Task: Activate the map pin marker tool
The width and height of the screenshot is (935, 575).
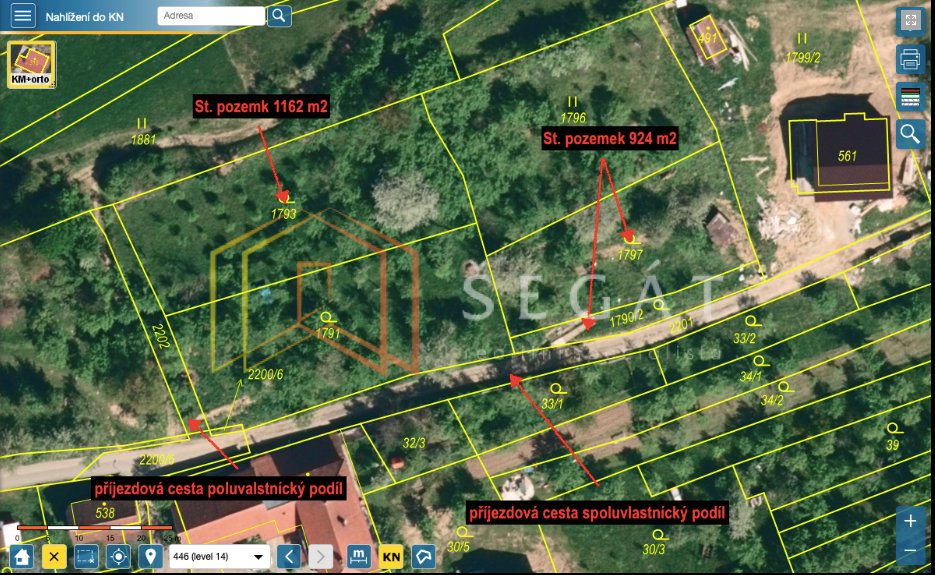Action: [151, 557]
